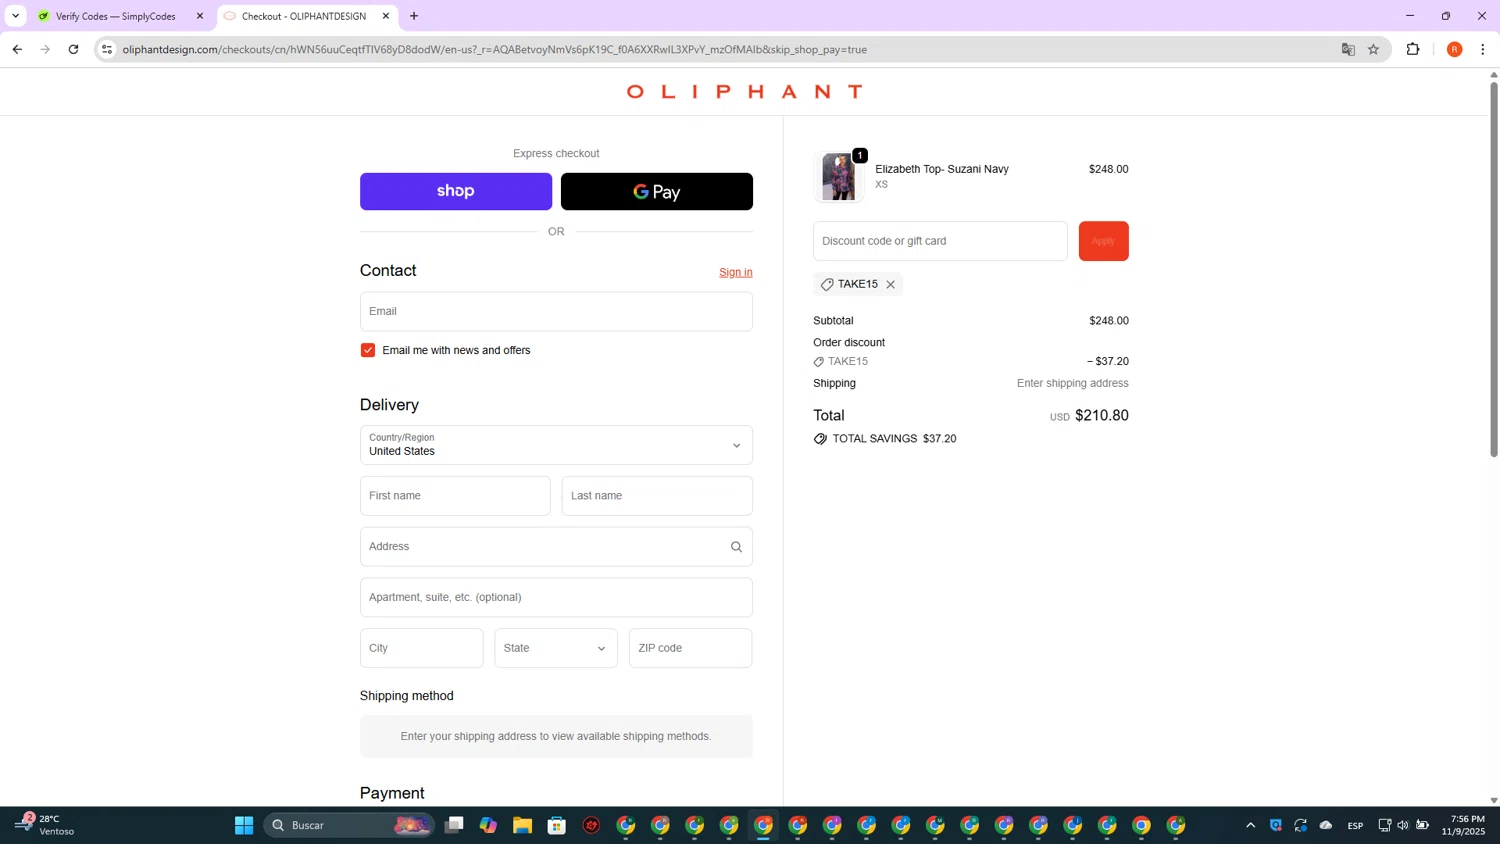Pay with Shop express checkout

point(456,191)
